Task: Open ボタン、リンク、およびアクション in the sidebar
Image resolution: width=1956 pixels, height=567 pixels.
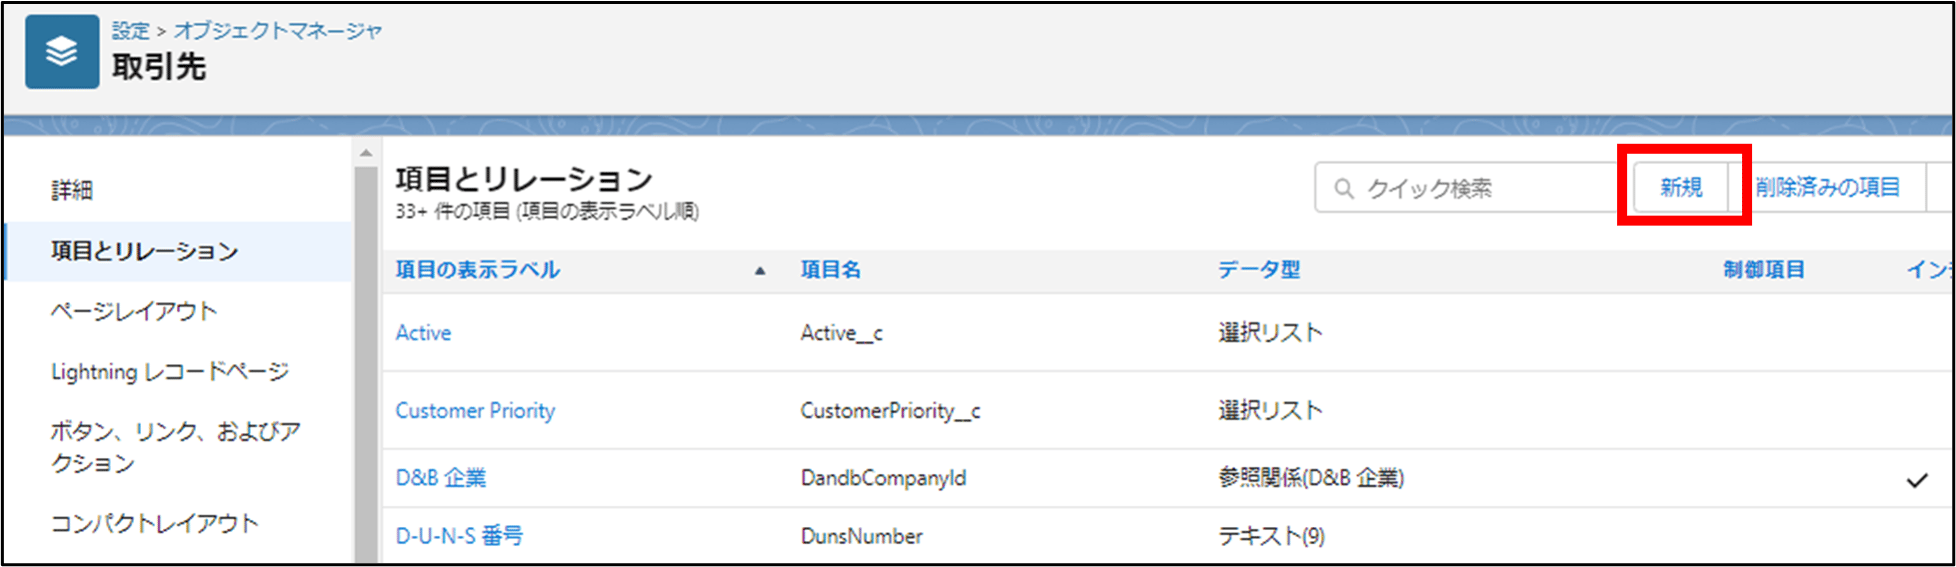Action: point(176,447)
